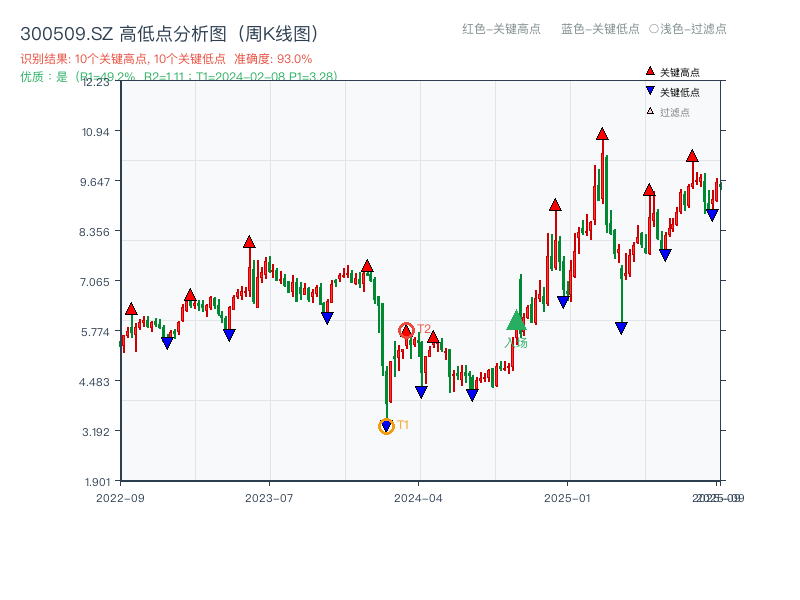This screenshot has height=600, width=800.
Task: Click the rightmost red key-high triangle
Action: coord(692,156)
